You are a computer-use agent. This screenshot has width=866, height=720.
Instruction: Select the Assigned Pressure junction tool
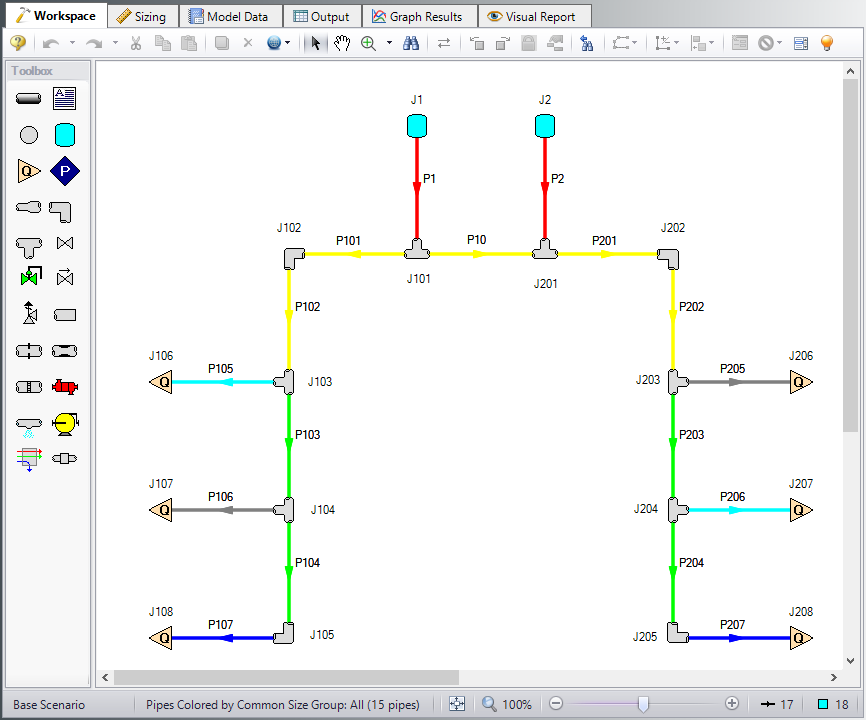(65, 171)
